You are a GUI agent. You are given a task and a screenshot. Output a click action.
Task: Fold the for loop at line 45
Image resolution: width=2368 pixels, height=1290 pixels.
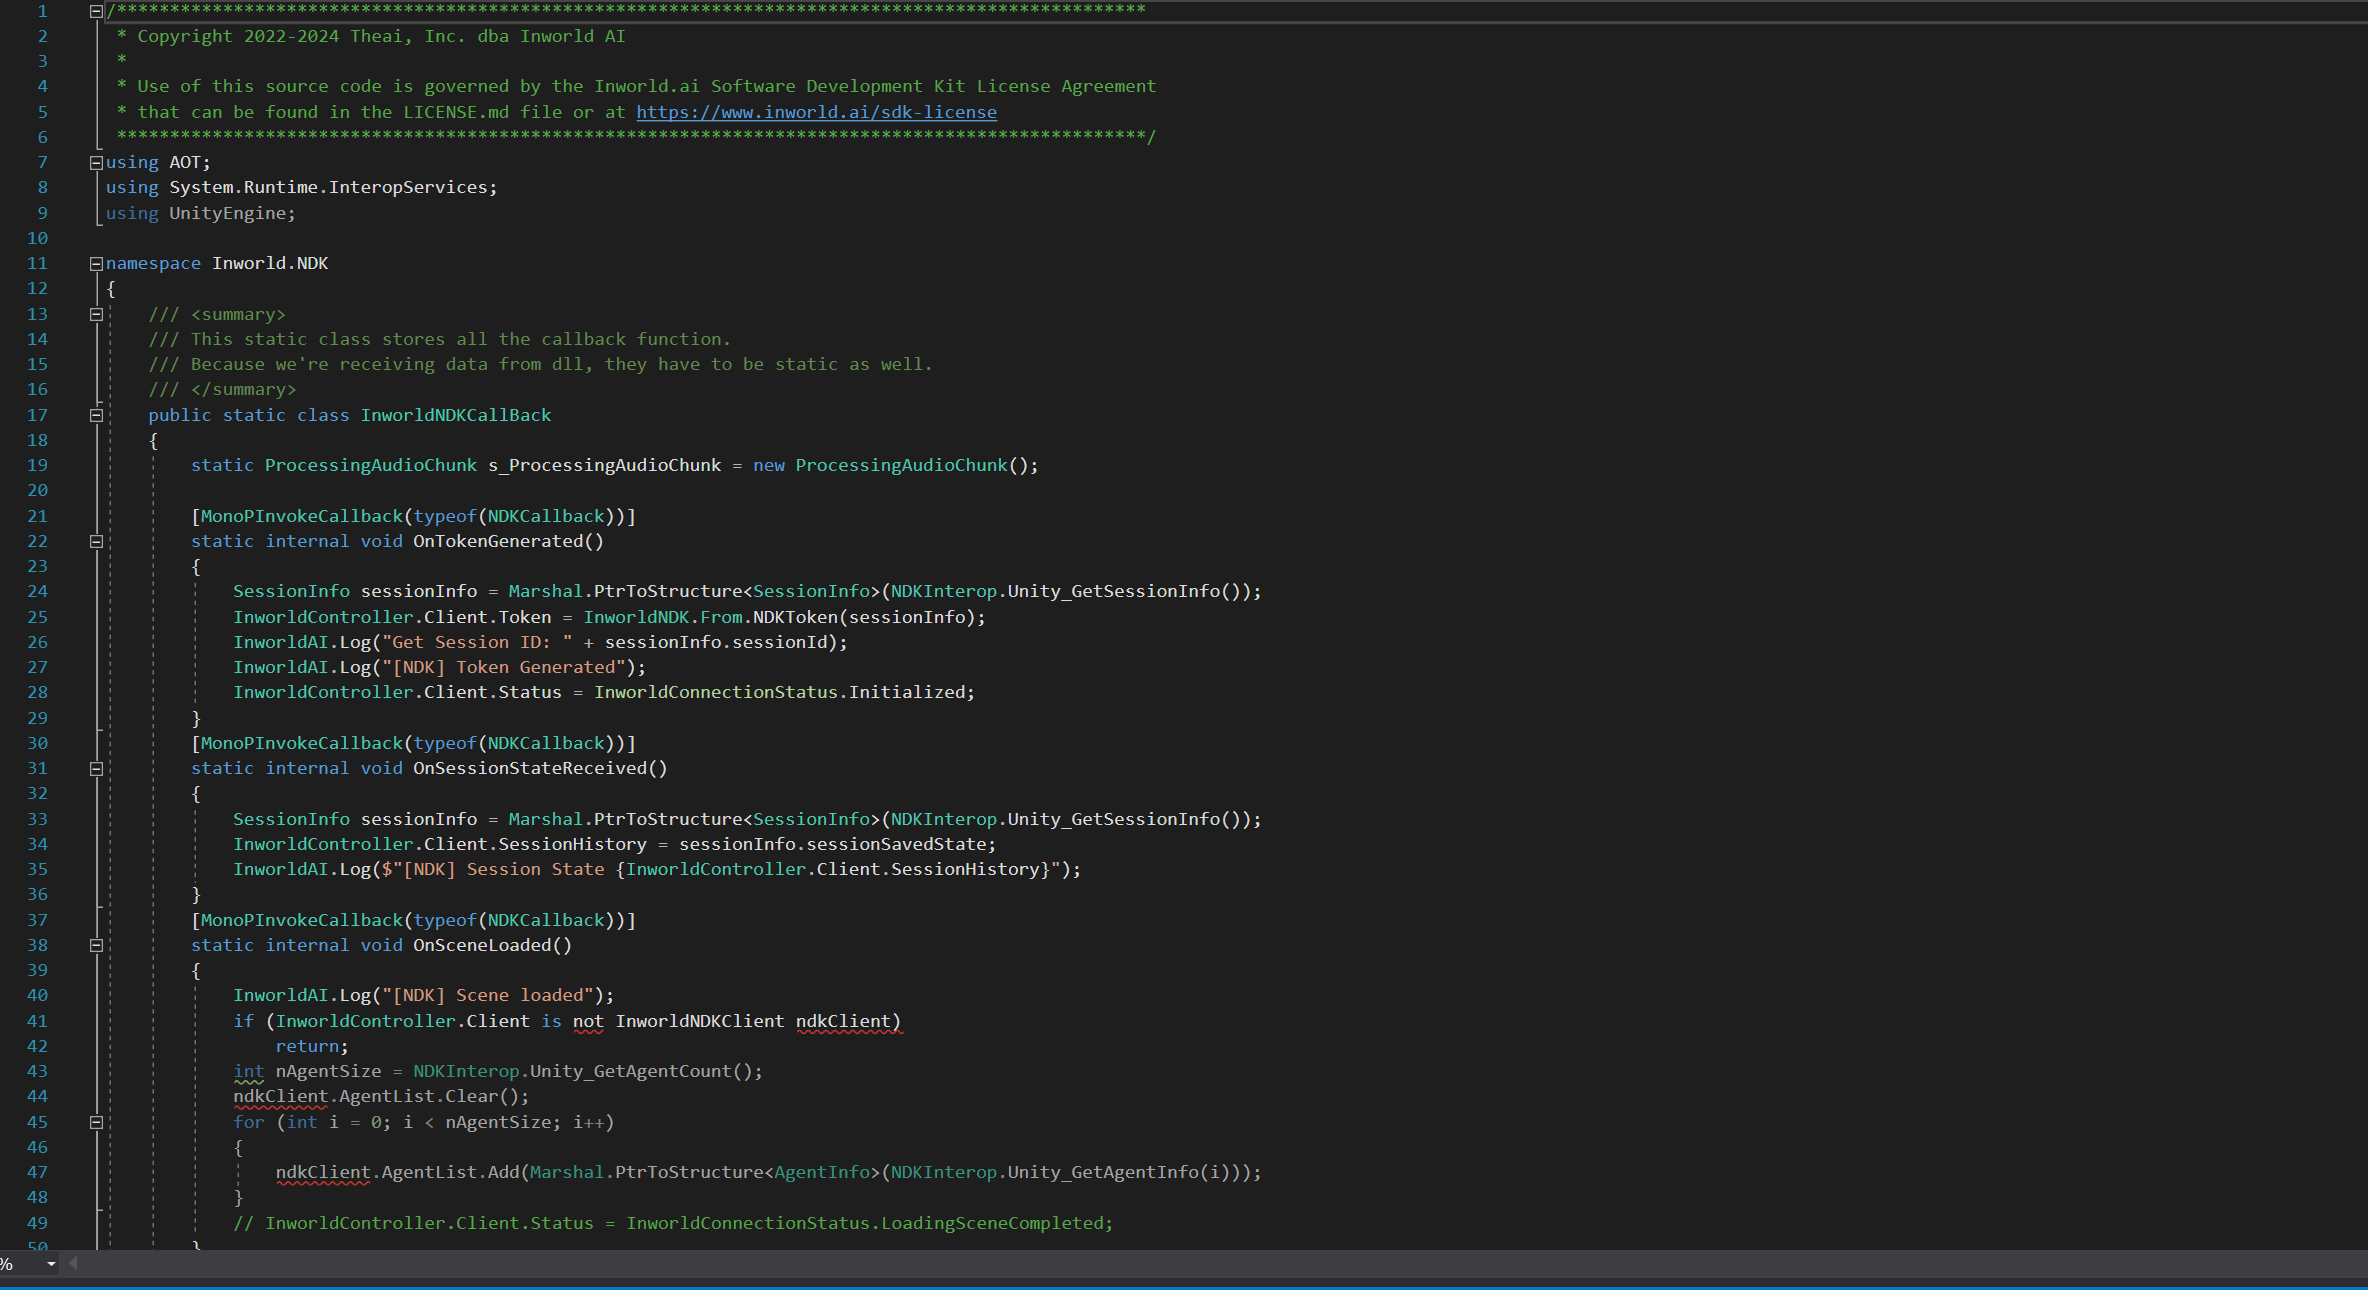click(96, 1122)
